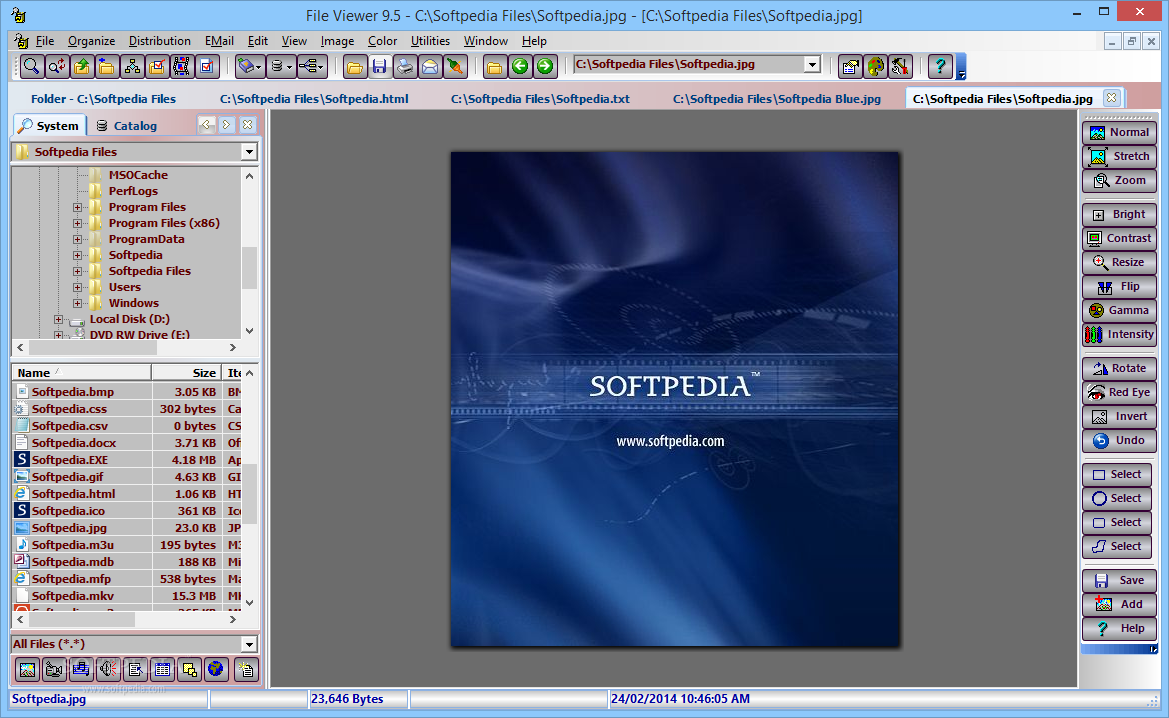This screenshot has width=1169, height=718.
Task: Click the up-folder icon with green arrow
Action: pos(81,66)
